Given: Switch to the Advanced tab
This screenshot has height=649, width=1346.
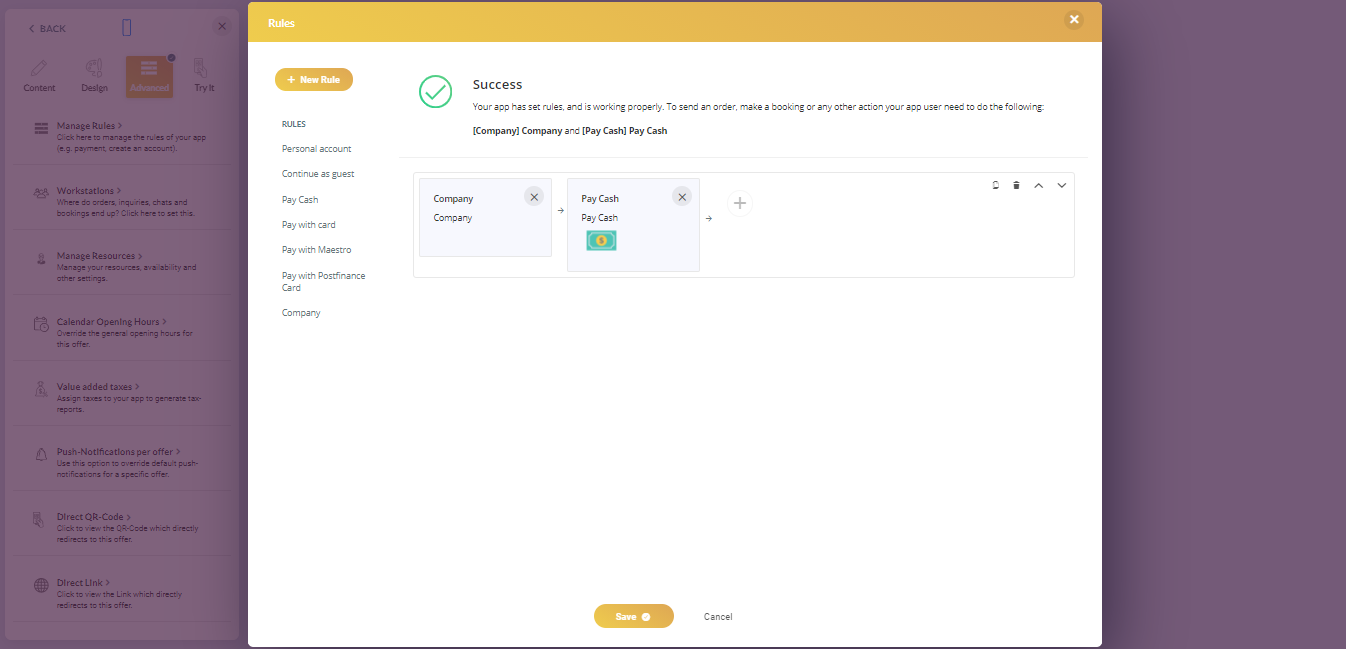Looking at the screenshot, I should pos(149,77).
